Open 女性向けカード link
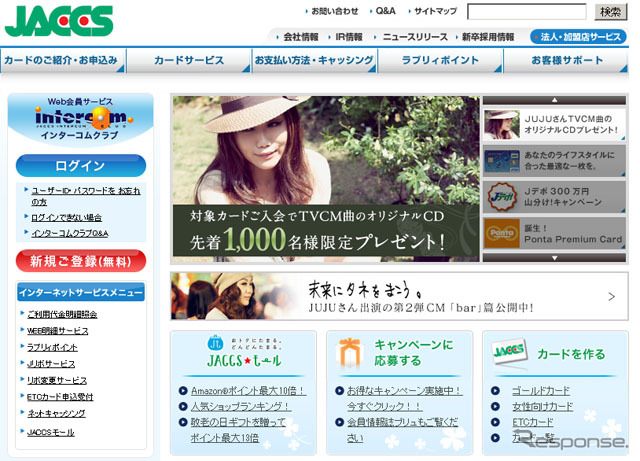 click(x=542, y=407)
